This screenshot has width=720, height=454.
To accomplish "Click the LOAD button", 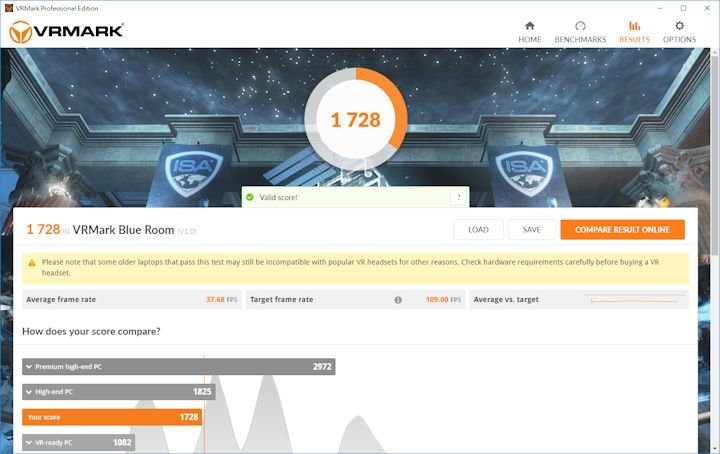I will click(x=478, y=230).
